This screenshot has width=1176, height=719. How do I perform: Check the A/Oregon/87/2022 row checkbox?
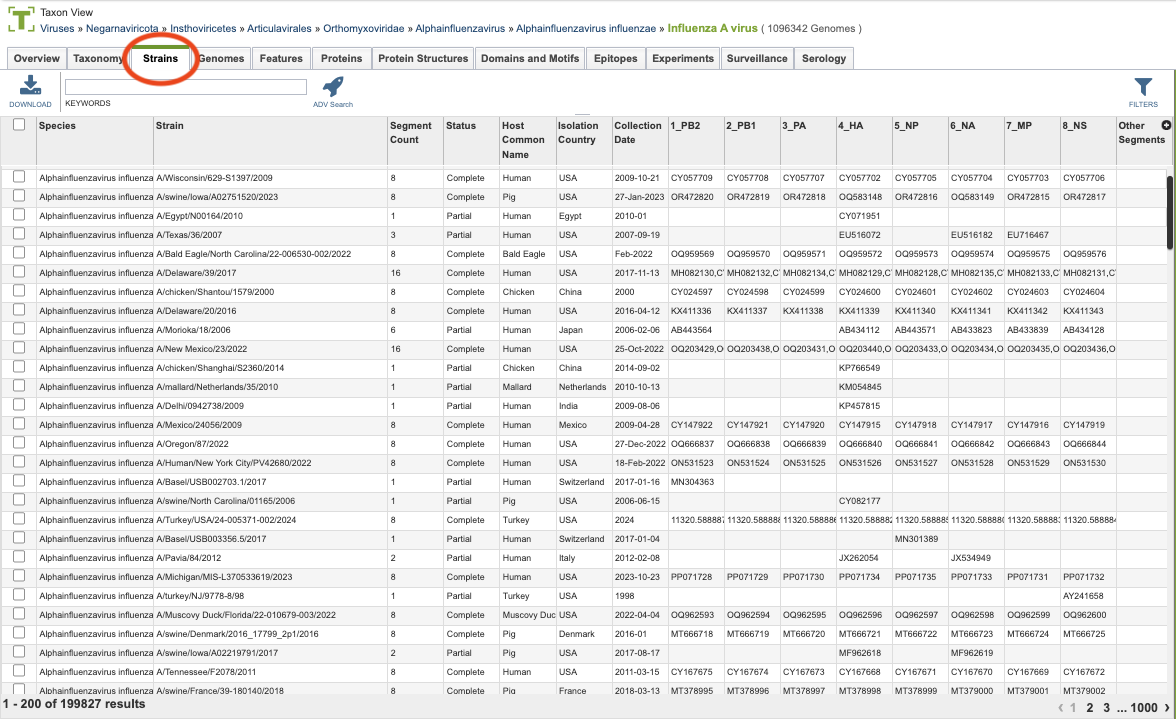tap(20, 443)
